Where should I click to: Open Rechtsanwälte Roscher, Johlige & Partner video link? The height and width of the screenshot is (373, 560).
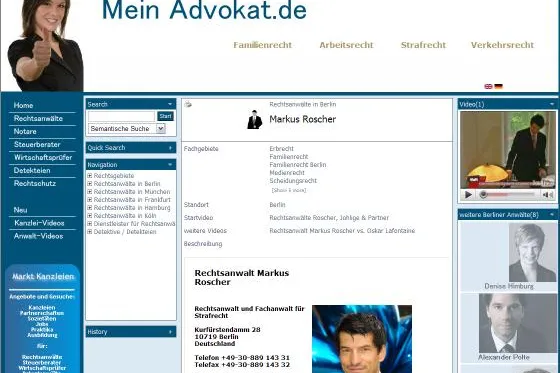[329, 218]
